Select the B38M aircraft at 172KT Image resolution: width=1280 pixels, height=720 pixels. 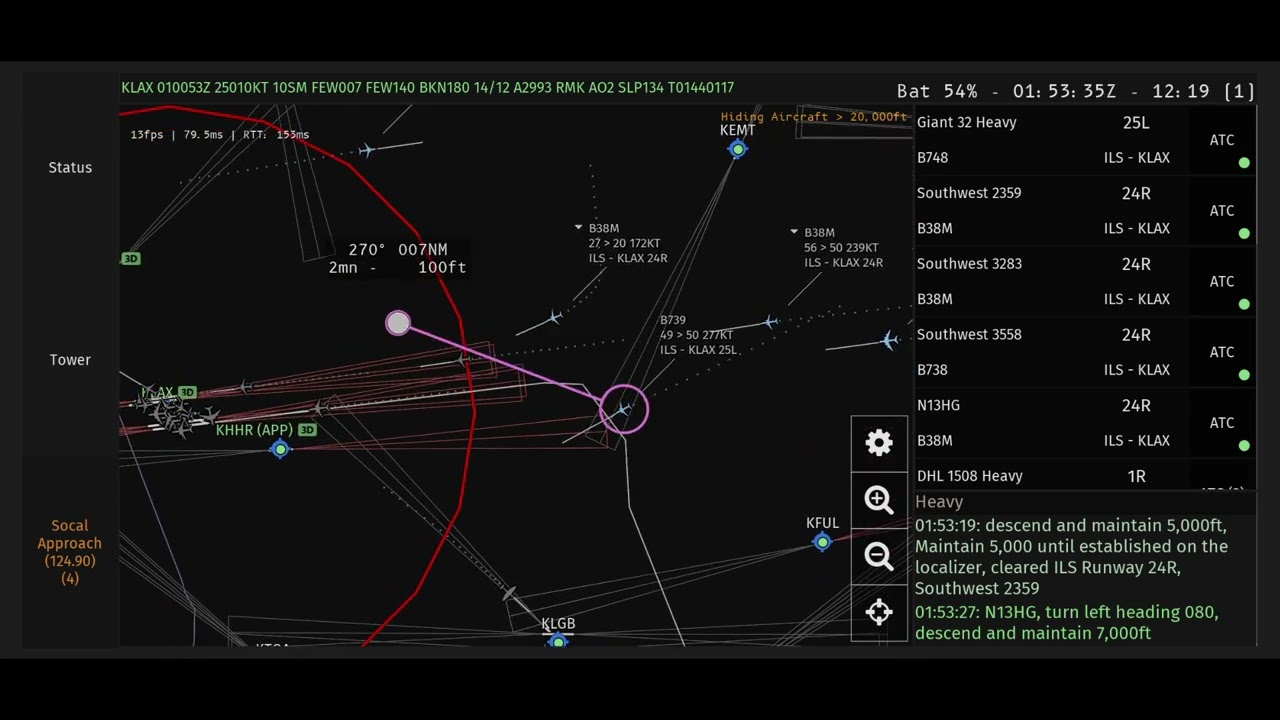[553, 319]
